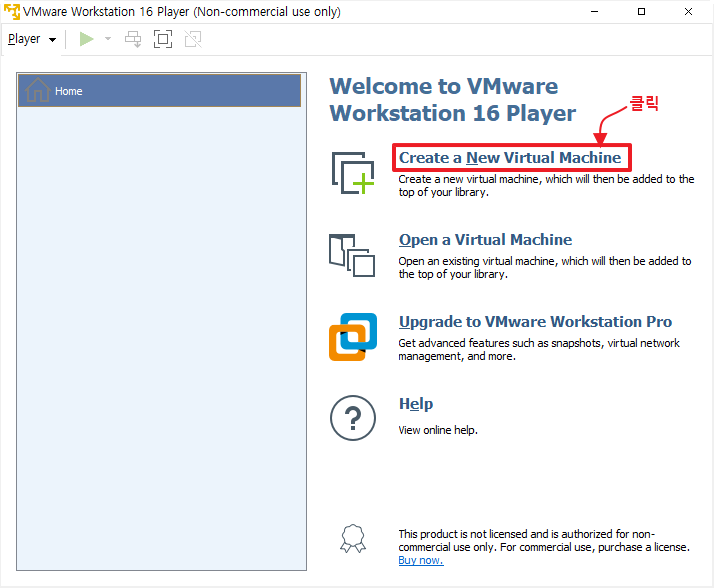Click the Send Ctrl+Alt+Del toolbar icon
The height and width of the screenshot is (588, 714).
tap(133, 39)
